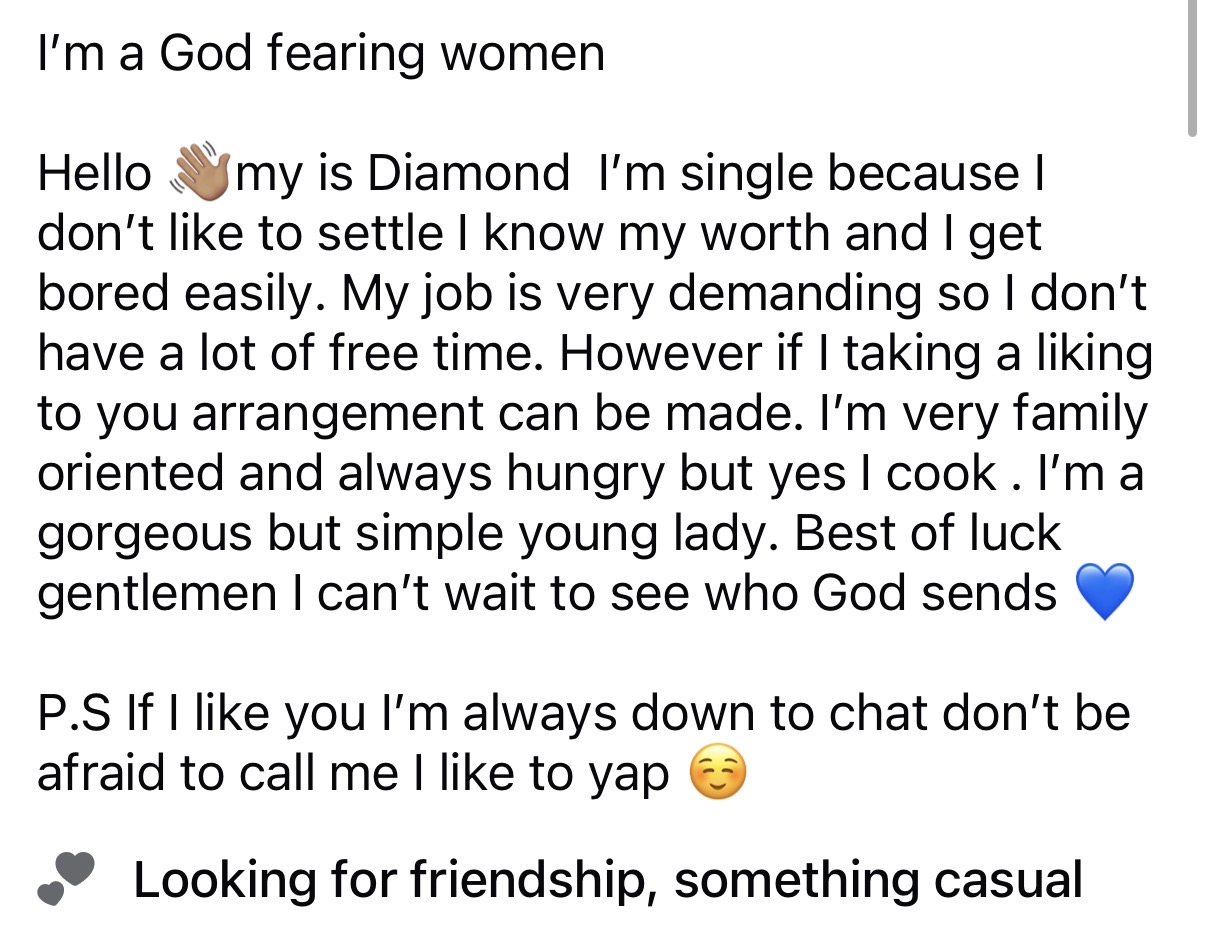This screenshot has width=1206, height=952.
Task: Click the "I'm a God fearing women" headline
Action: [x=321, y=54]
